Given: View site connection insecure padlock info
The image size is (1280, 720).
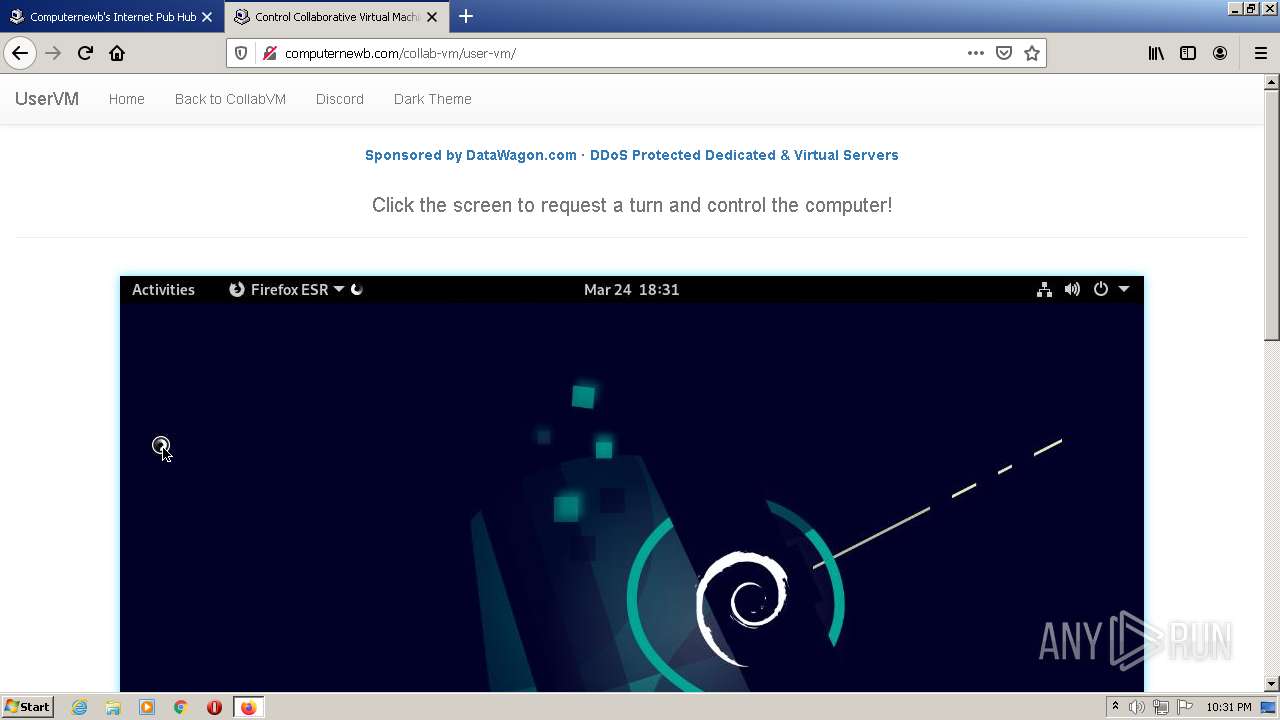Looking at the screenshot, I should pos(269,53).
